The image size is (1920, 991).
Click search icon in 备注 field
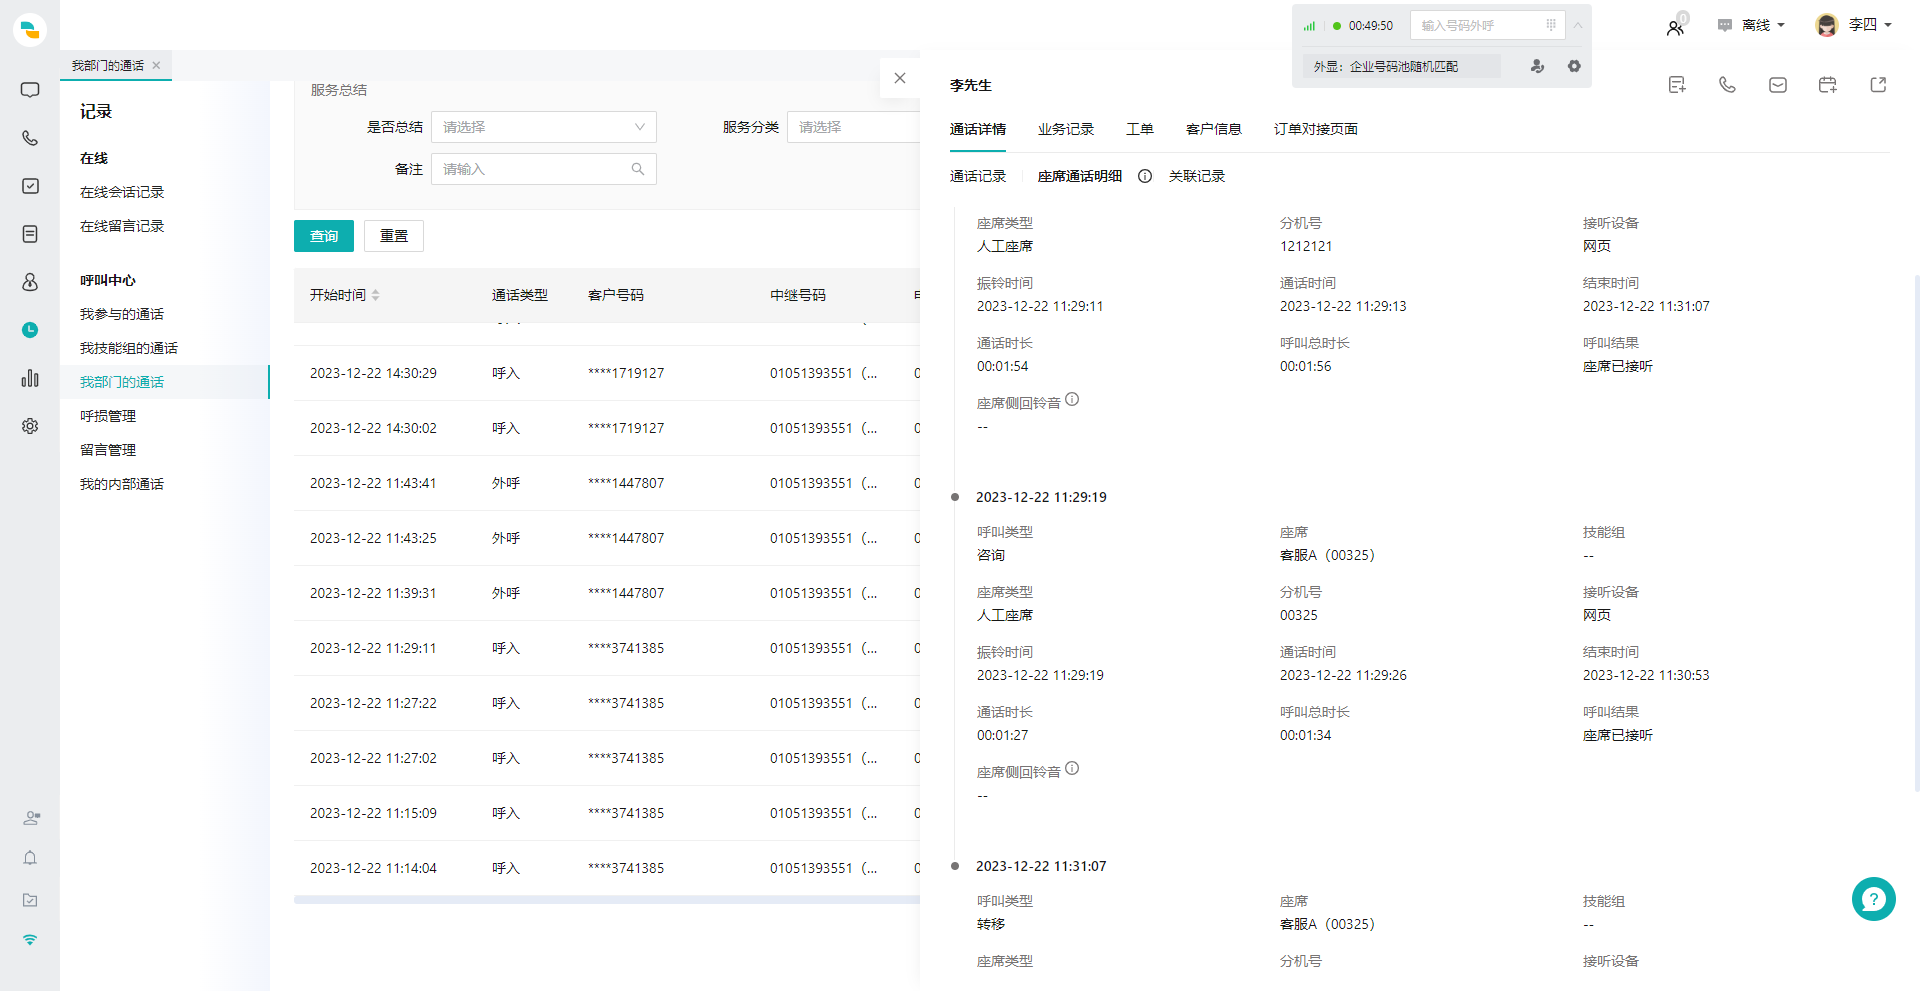coord(638,169)
